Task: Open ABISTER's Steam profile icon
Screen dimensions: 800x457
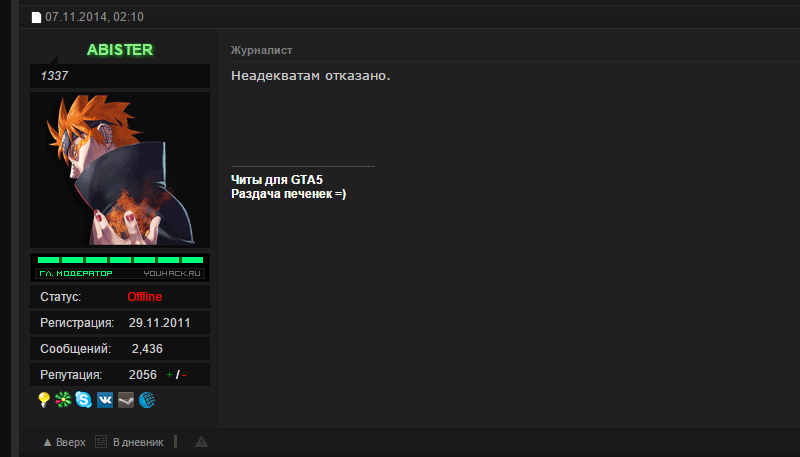Action: [x=126, y=400]
